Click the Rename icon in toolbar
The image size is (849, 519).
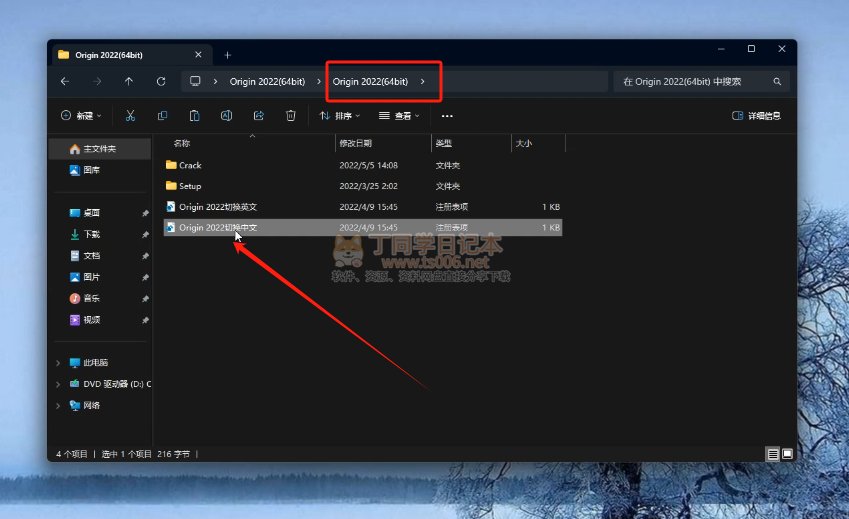click(x=226, y=116)
